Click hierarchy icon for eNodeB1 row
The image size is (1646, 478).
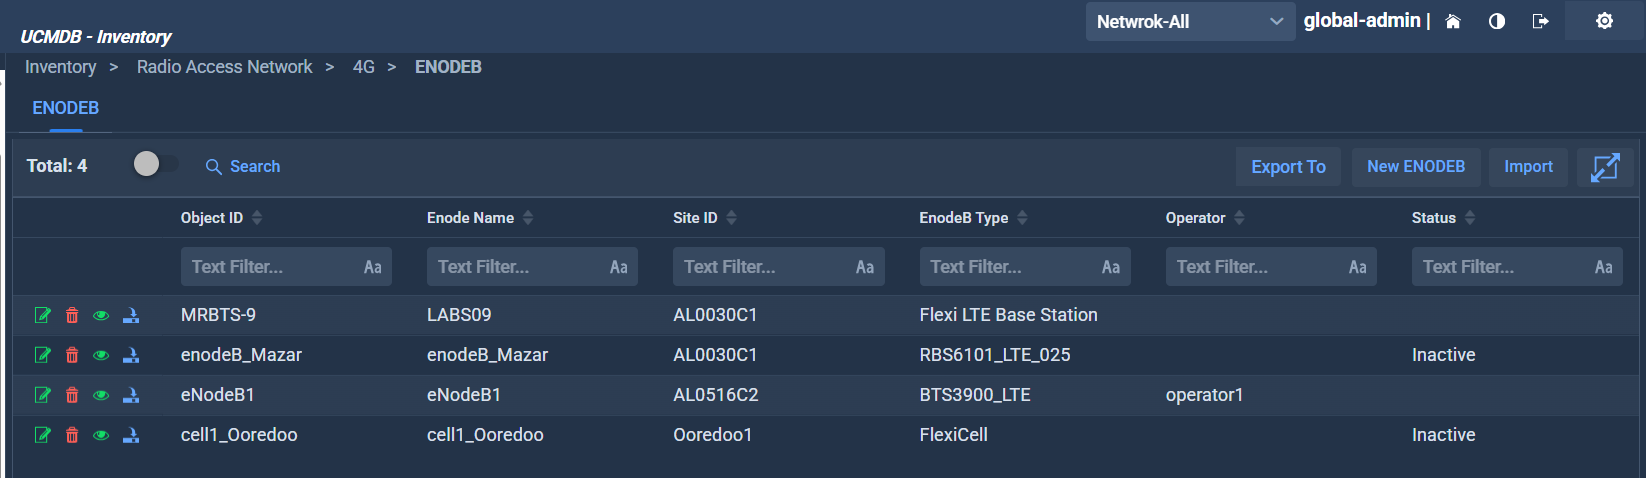131,395
